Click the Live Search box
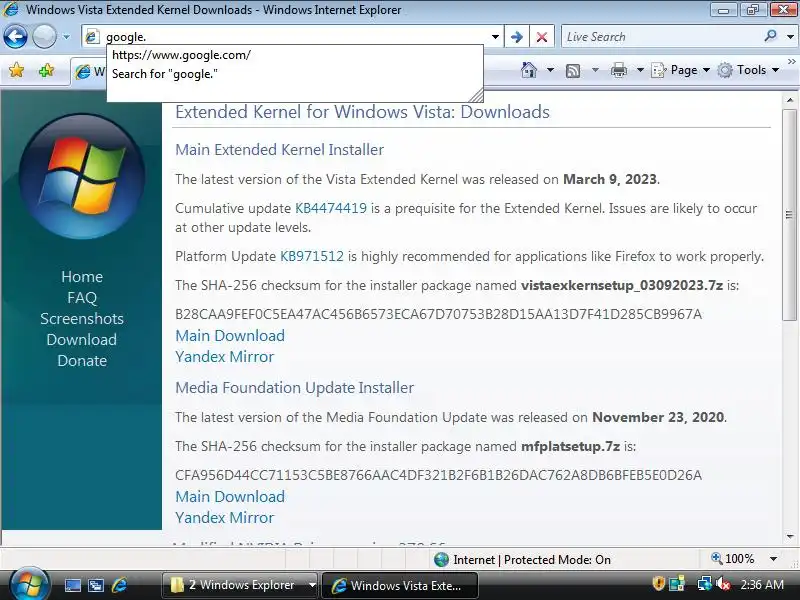 [x=663, y=37]
